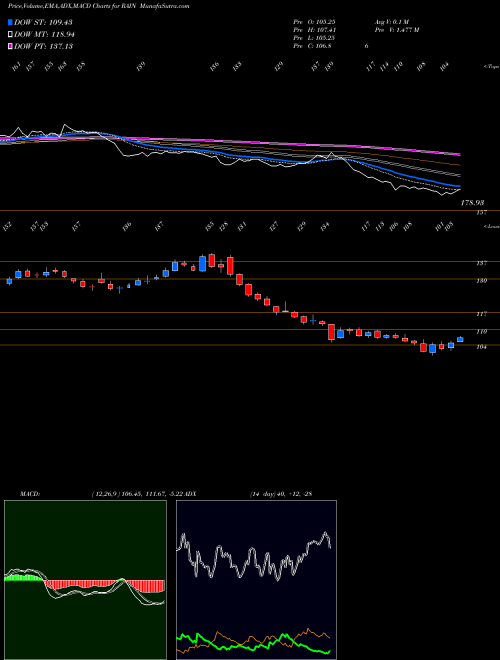Click the 101 value in the Lows row
This screenshot has width=500, height=660.
tap(439, 226)
